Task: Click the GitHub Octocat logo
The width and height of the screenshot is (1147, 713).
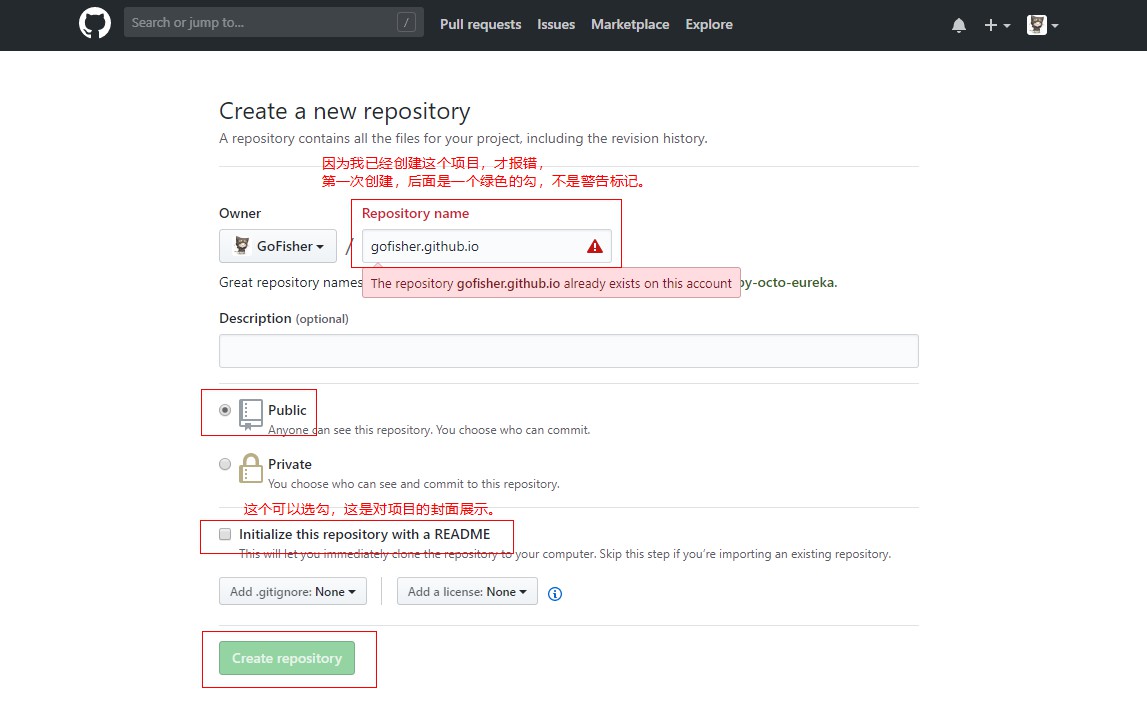Action: [95, 24]
